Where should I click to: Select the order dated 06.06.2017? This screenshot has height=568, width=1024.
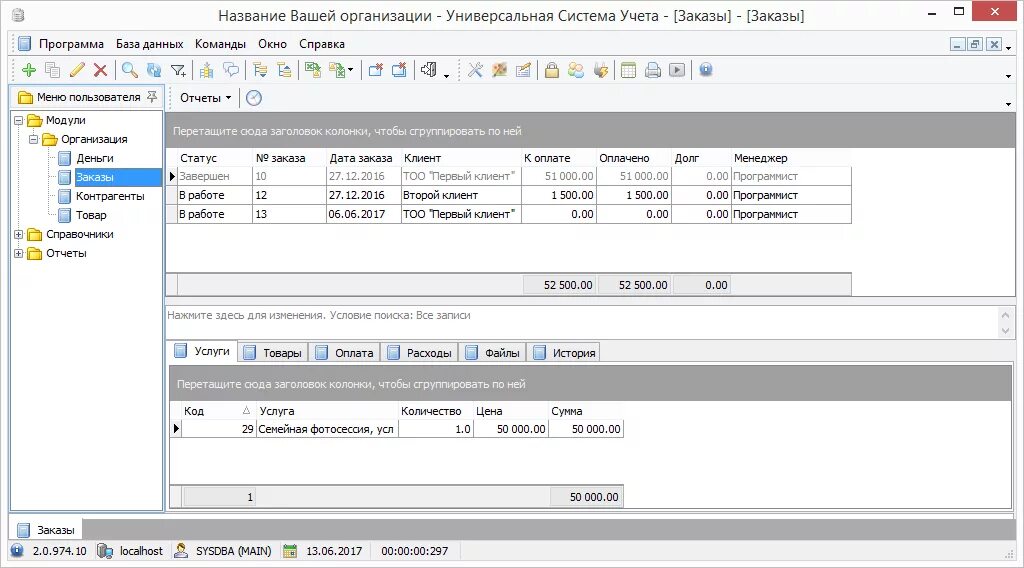coord(509,214)
